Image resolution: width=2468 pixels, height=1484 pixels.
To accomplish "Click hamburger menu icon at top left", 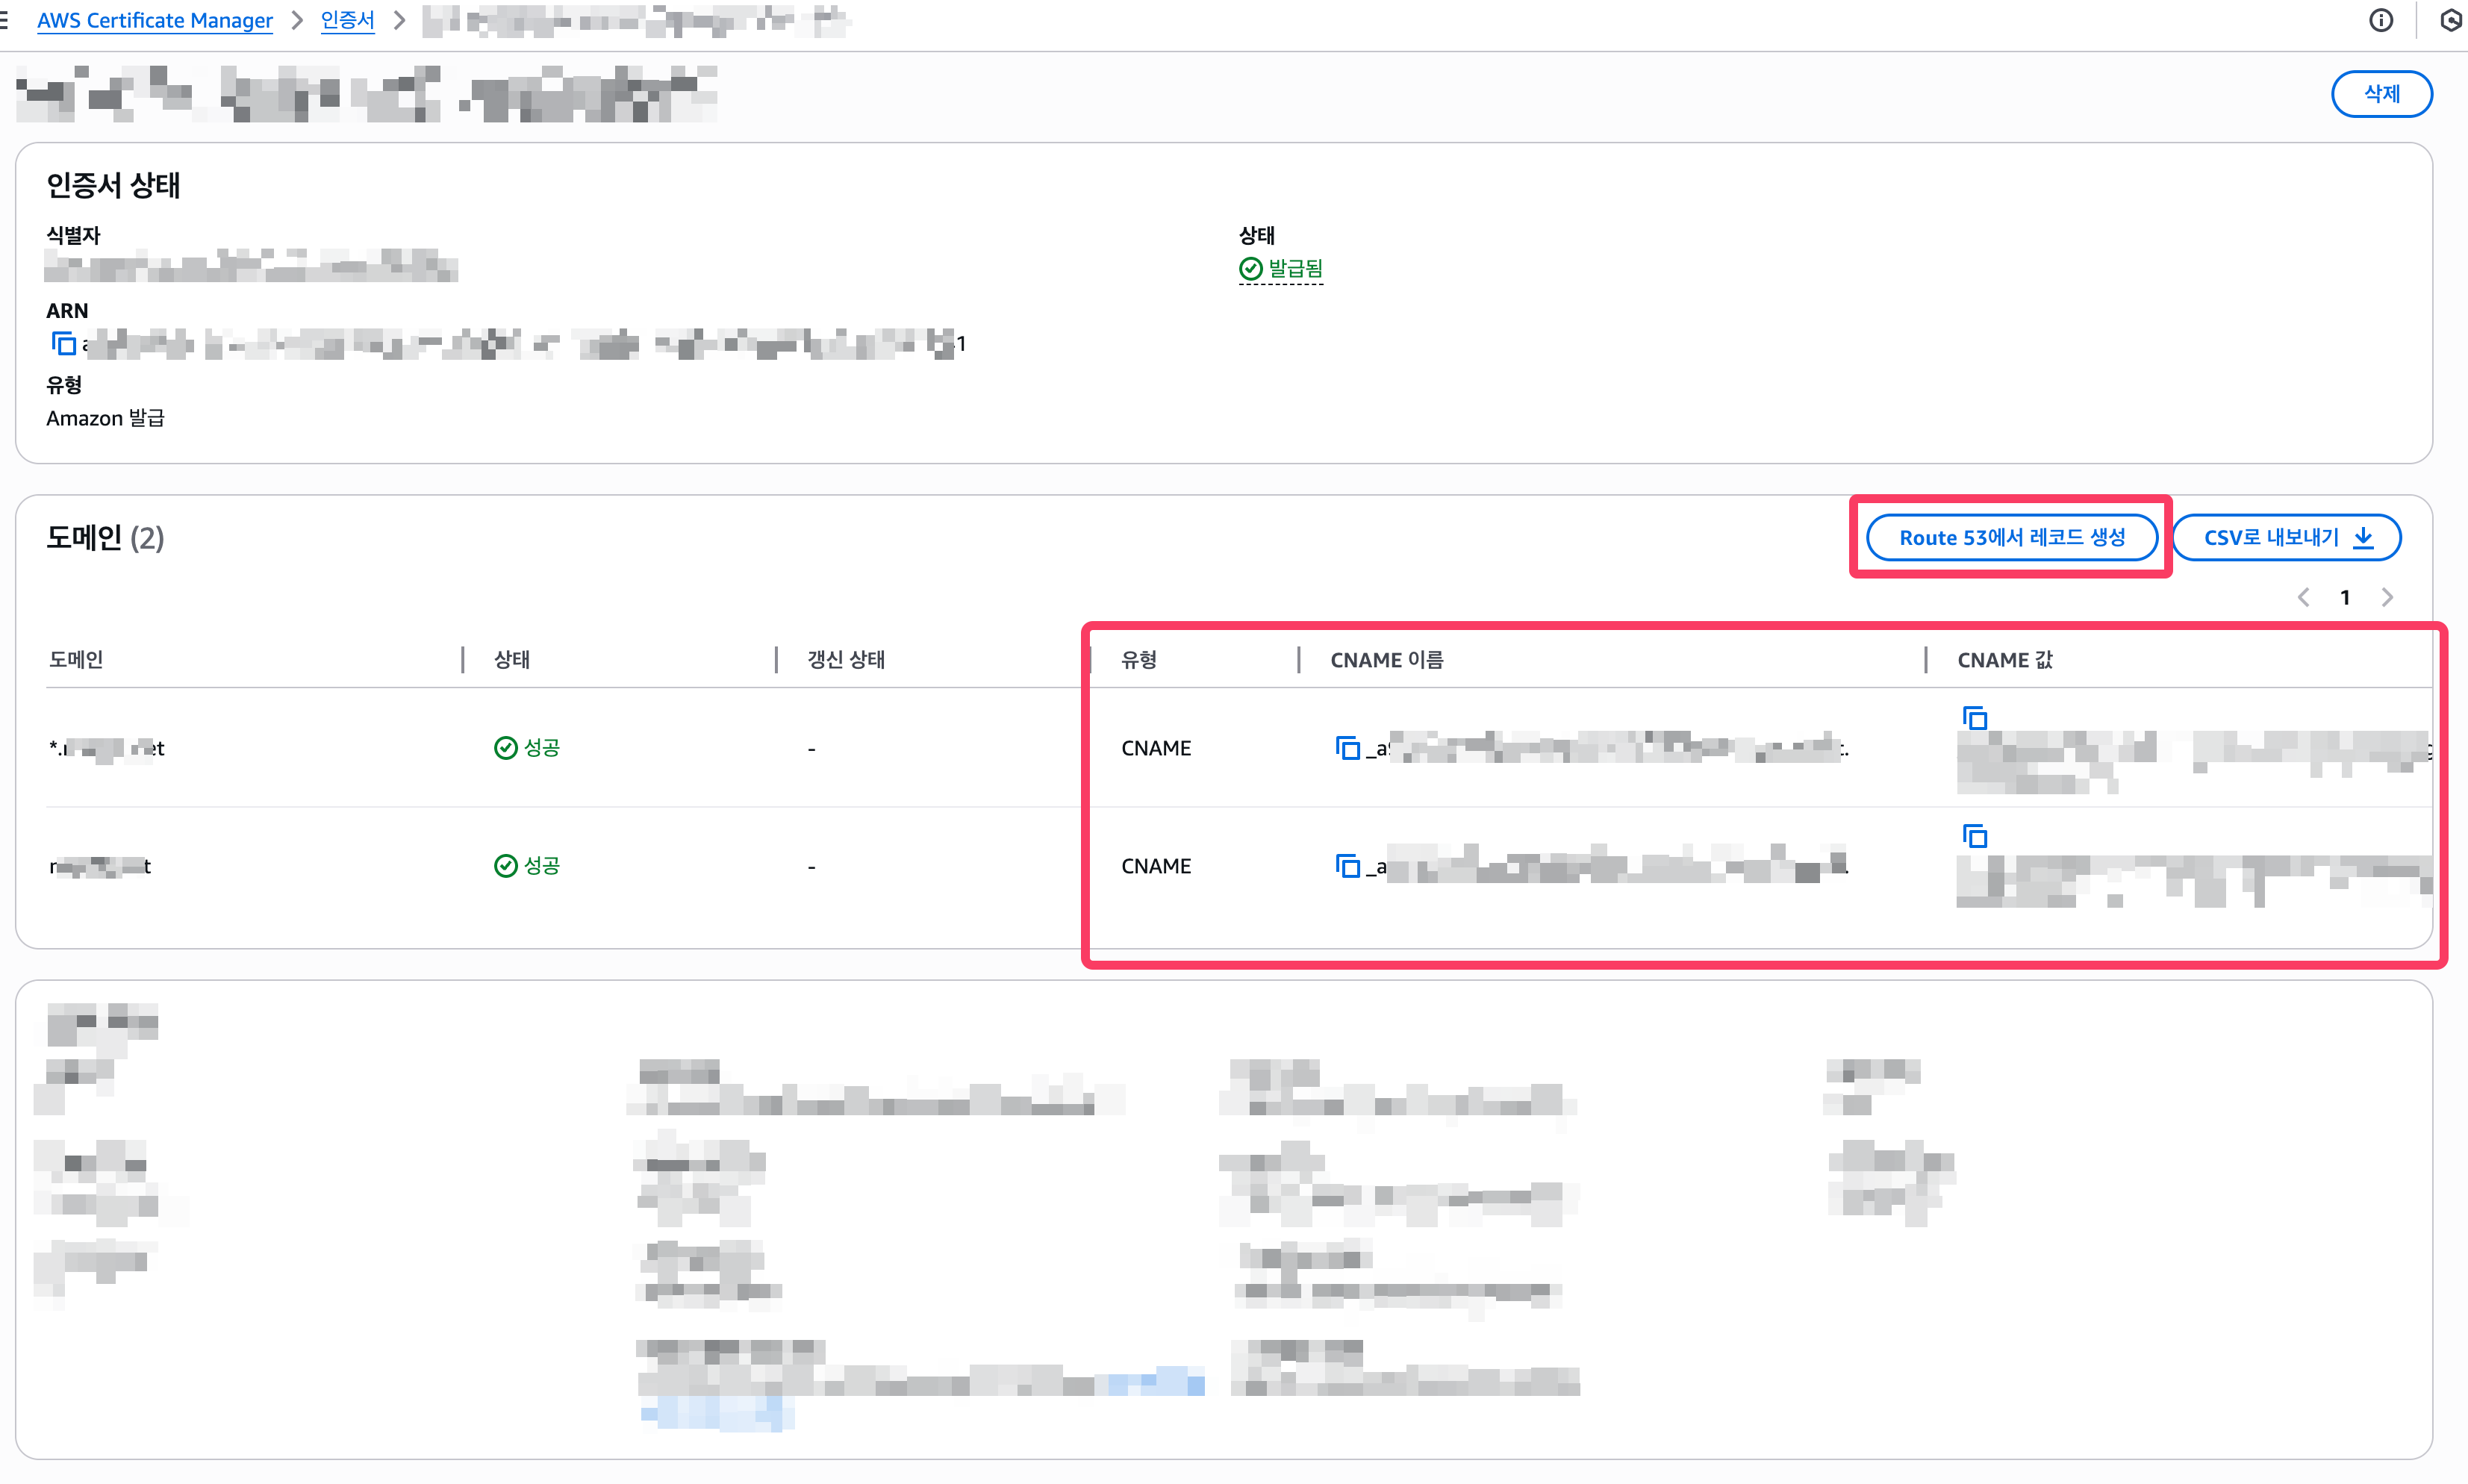I will click(5, 20).
